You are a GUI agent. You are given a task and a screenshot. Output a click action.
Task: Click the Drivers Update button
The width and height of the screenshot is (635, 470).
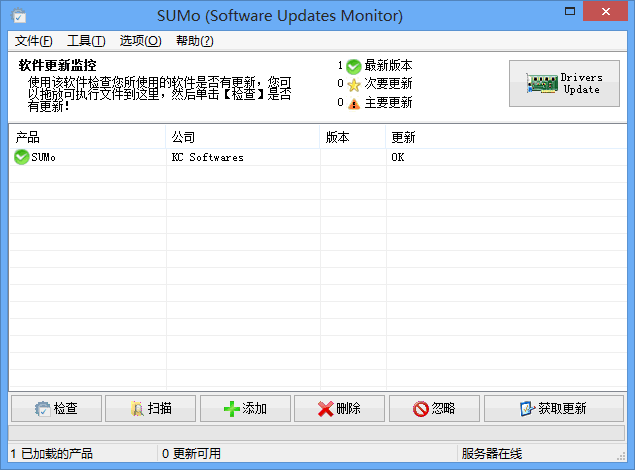tap(564, 84)
